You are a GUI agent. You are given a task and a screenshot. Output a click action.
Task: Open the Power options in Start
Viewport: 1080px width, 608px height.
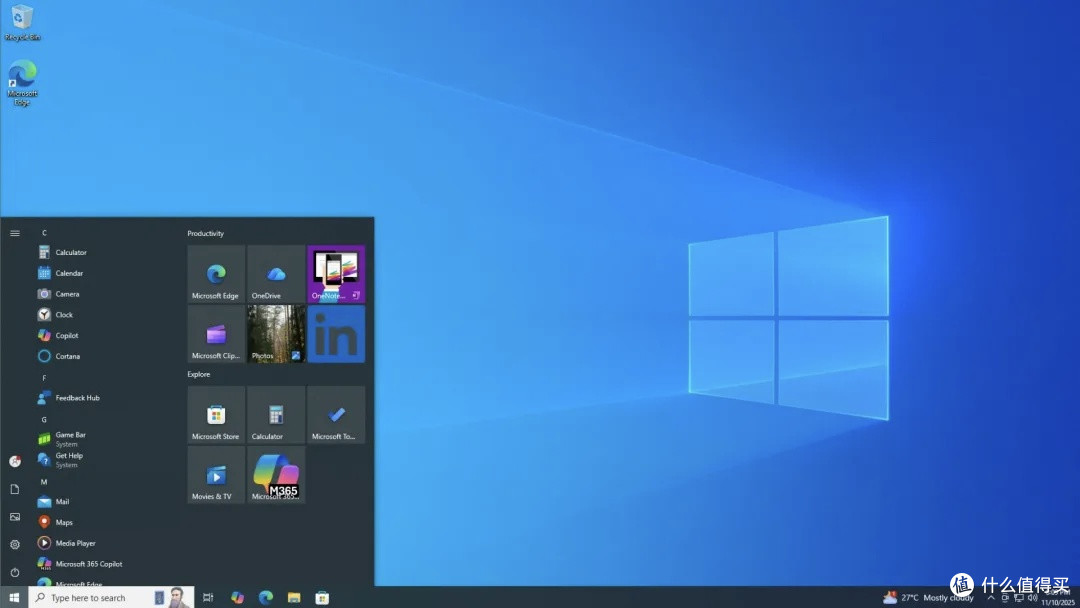[14, 572]
